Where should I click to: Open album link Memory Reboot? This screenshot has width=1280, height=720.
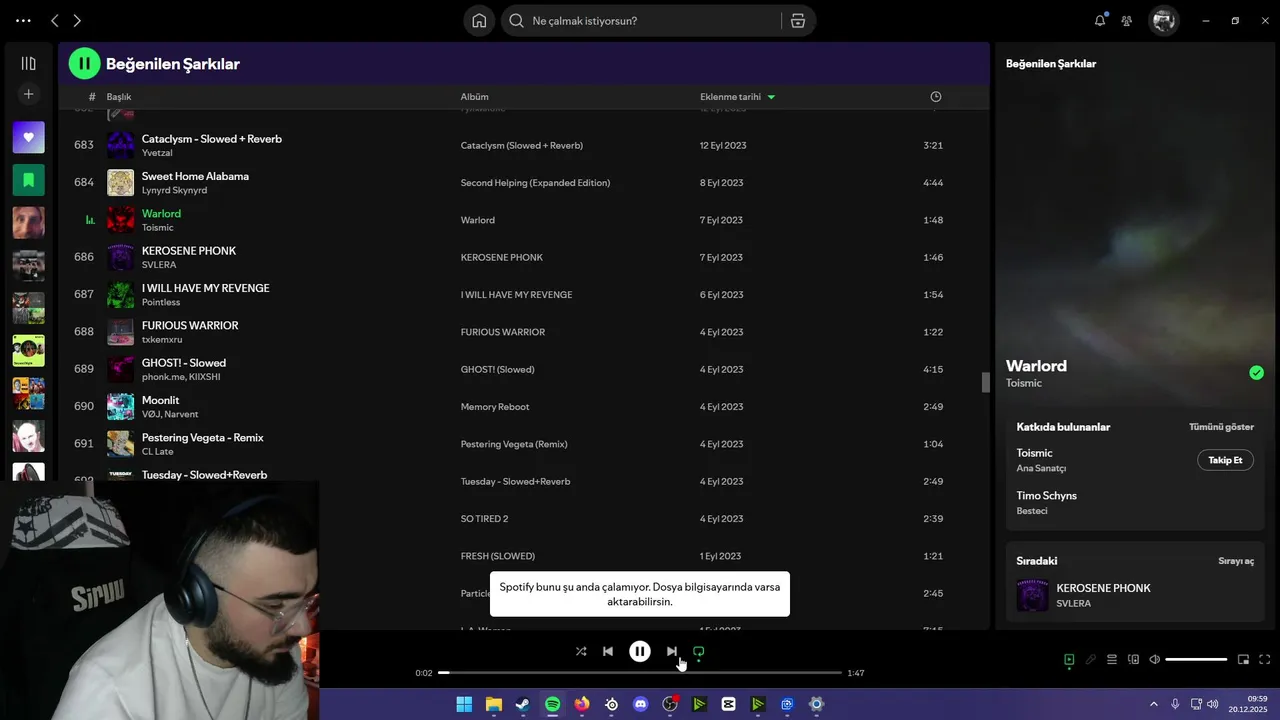[x=495, y=407]
